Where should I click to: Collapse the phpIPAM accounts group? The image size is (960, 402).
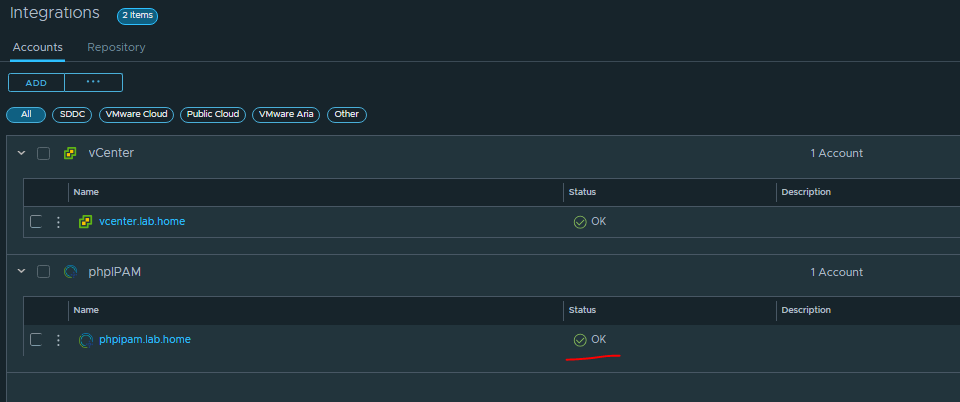tap(21, 272)
